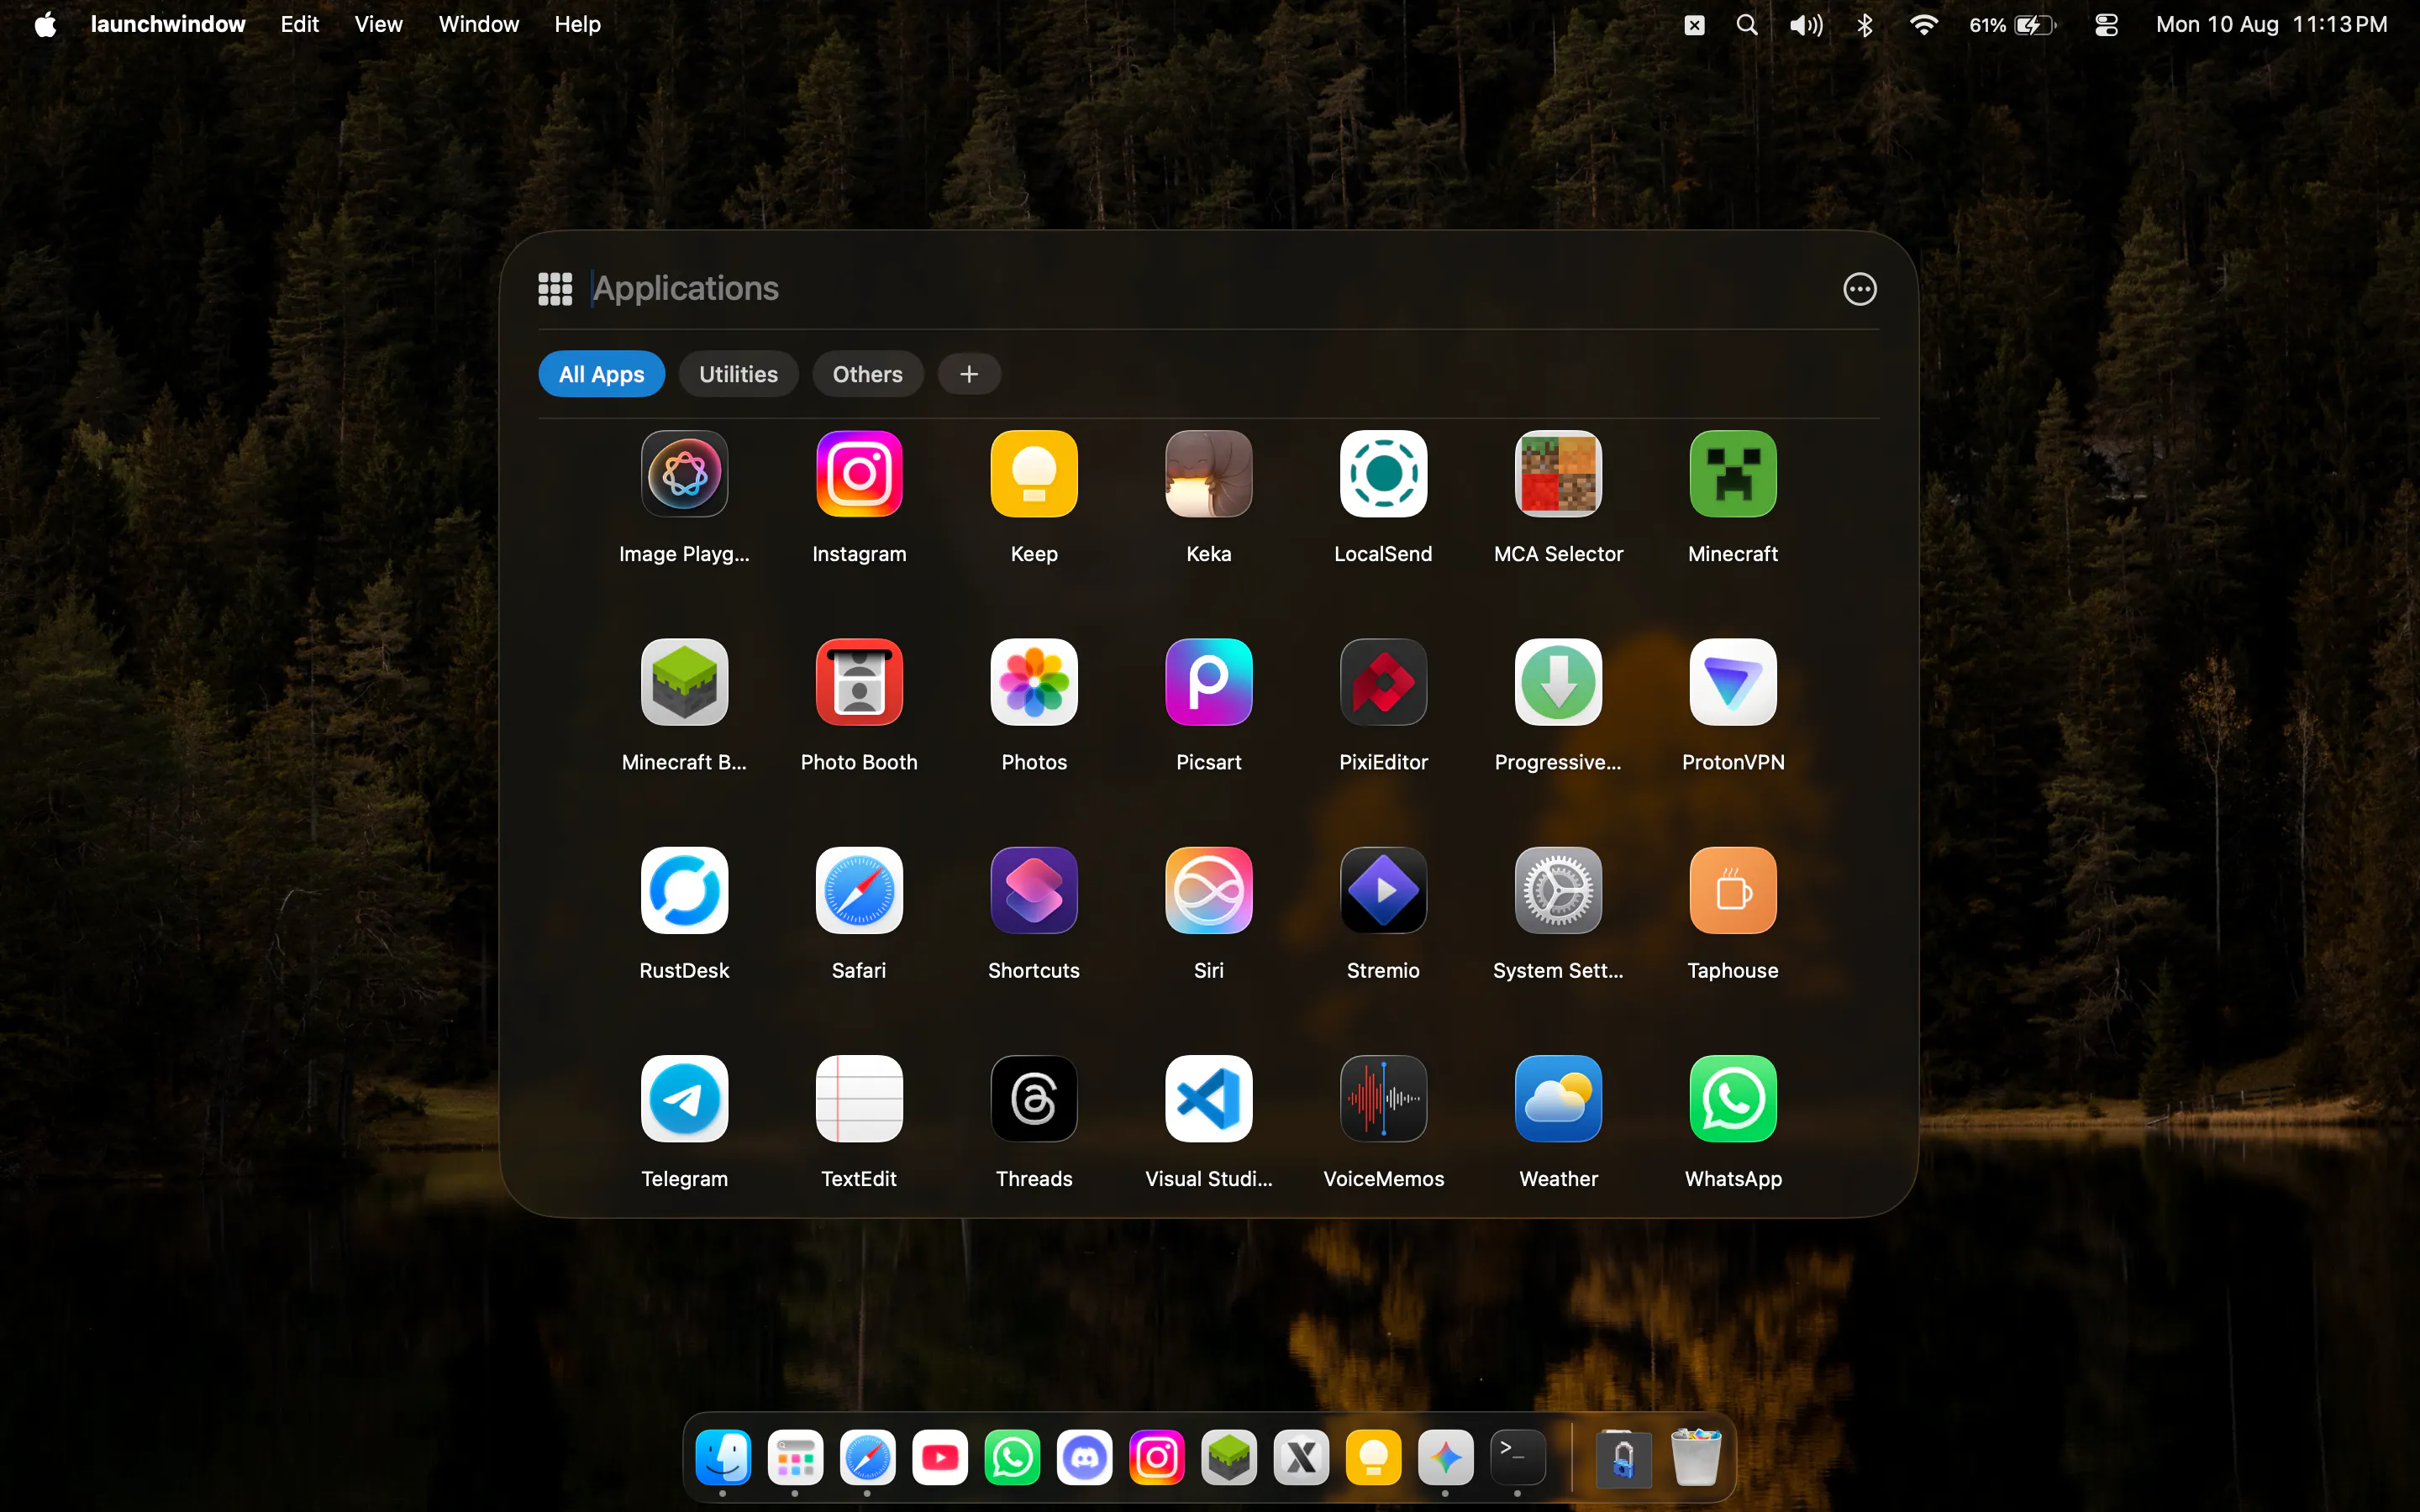Screen dimensions: 2420x1512
Task: Open the Image Playground app
Action: (x=684, y=474)
